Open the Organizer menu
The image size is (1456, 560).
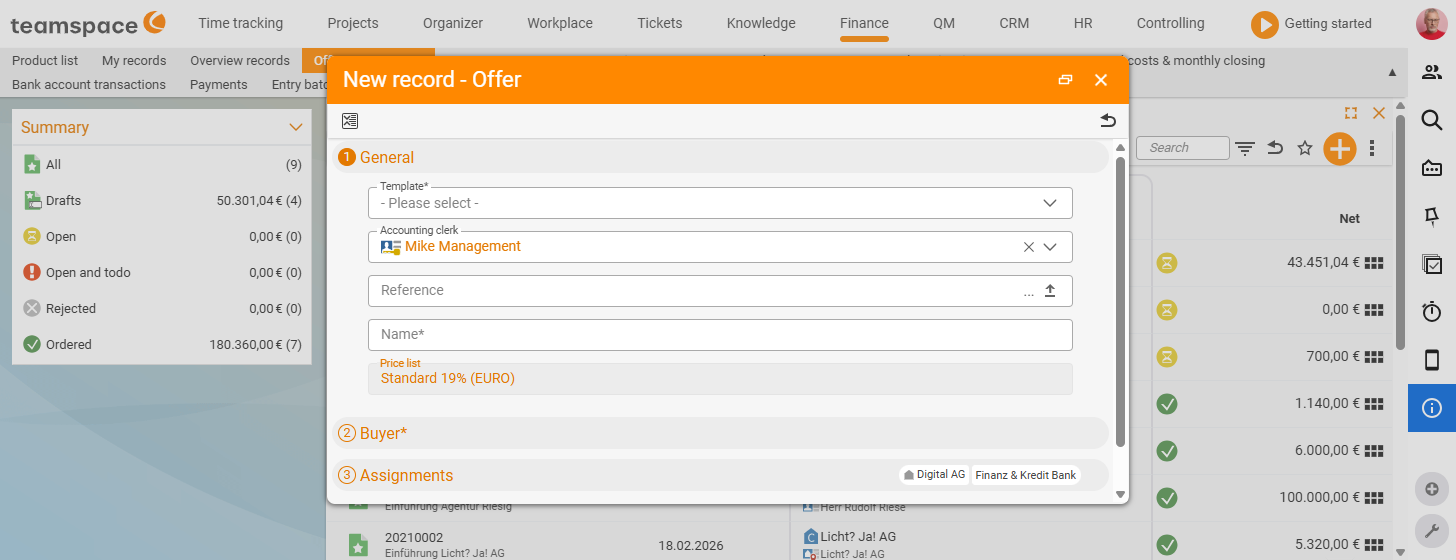[453, 23]
